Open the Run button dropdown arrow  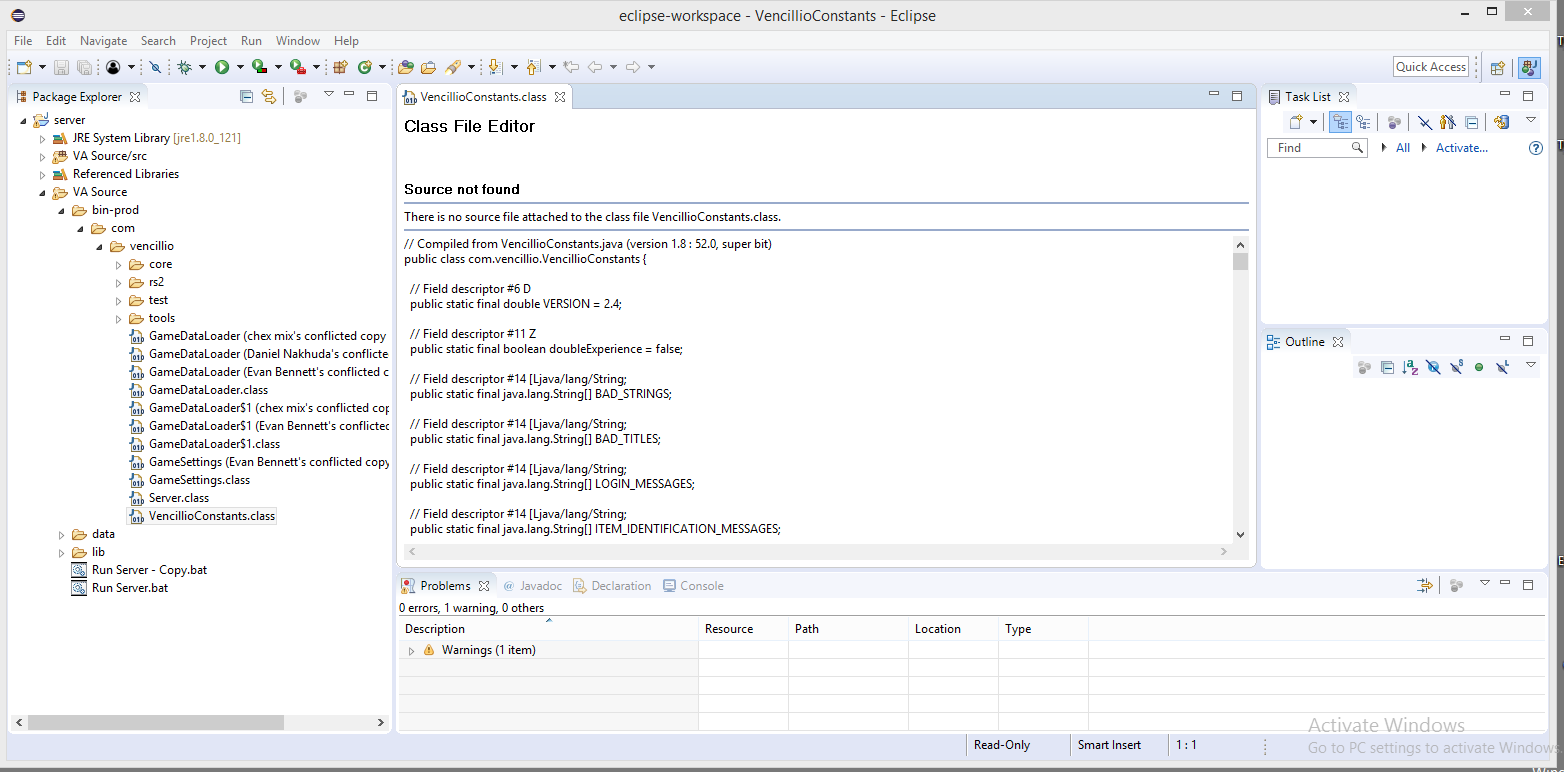[240, 67]
